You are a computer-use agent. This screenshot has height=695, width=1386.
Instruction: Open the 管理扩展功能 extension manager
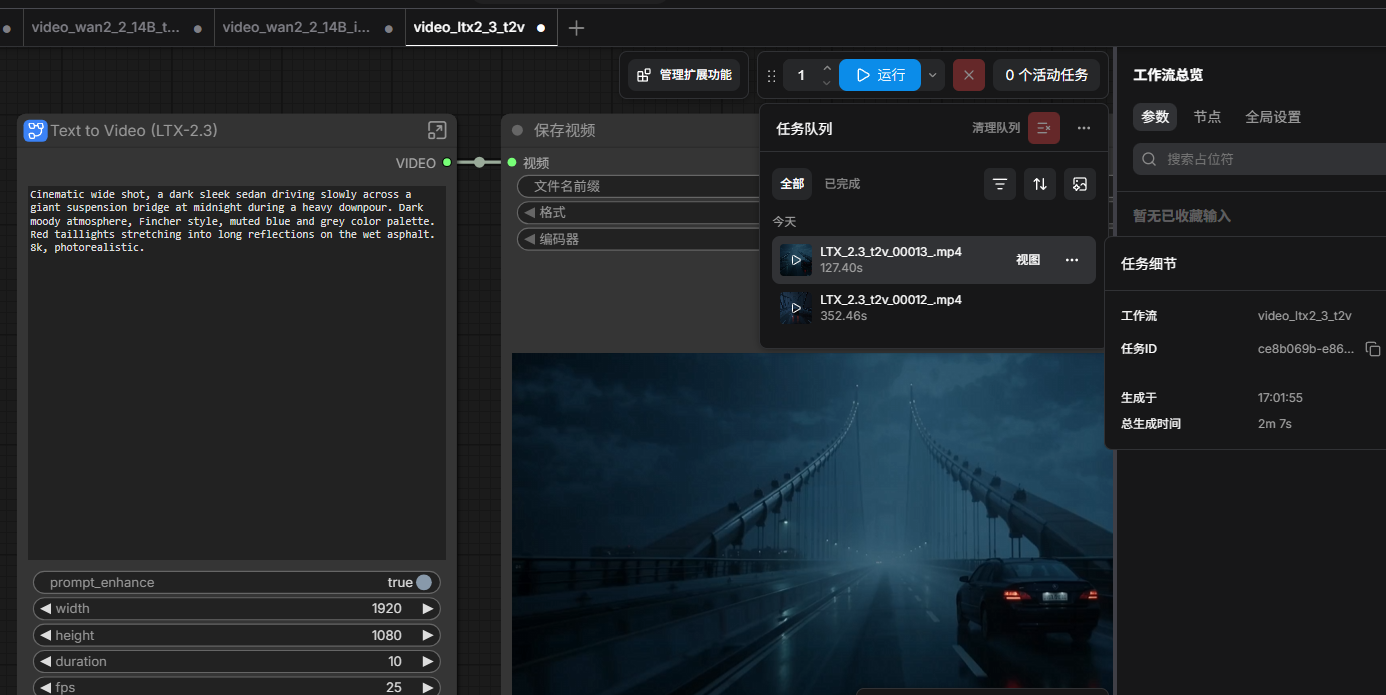point(685,75)
